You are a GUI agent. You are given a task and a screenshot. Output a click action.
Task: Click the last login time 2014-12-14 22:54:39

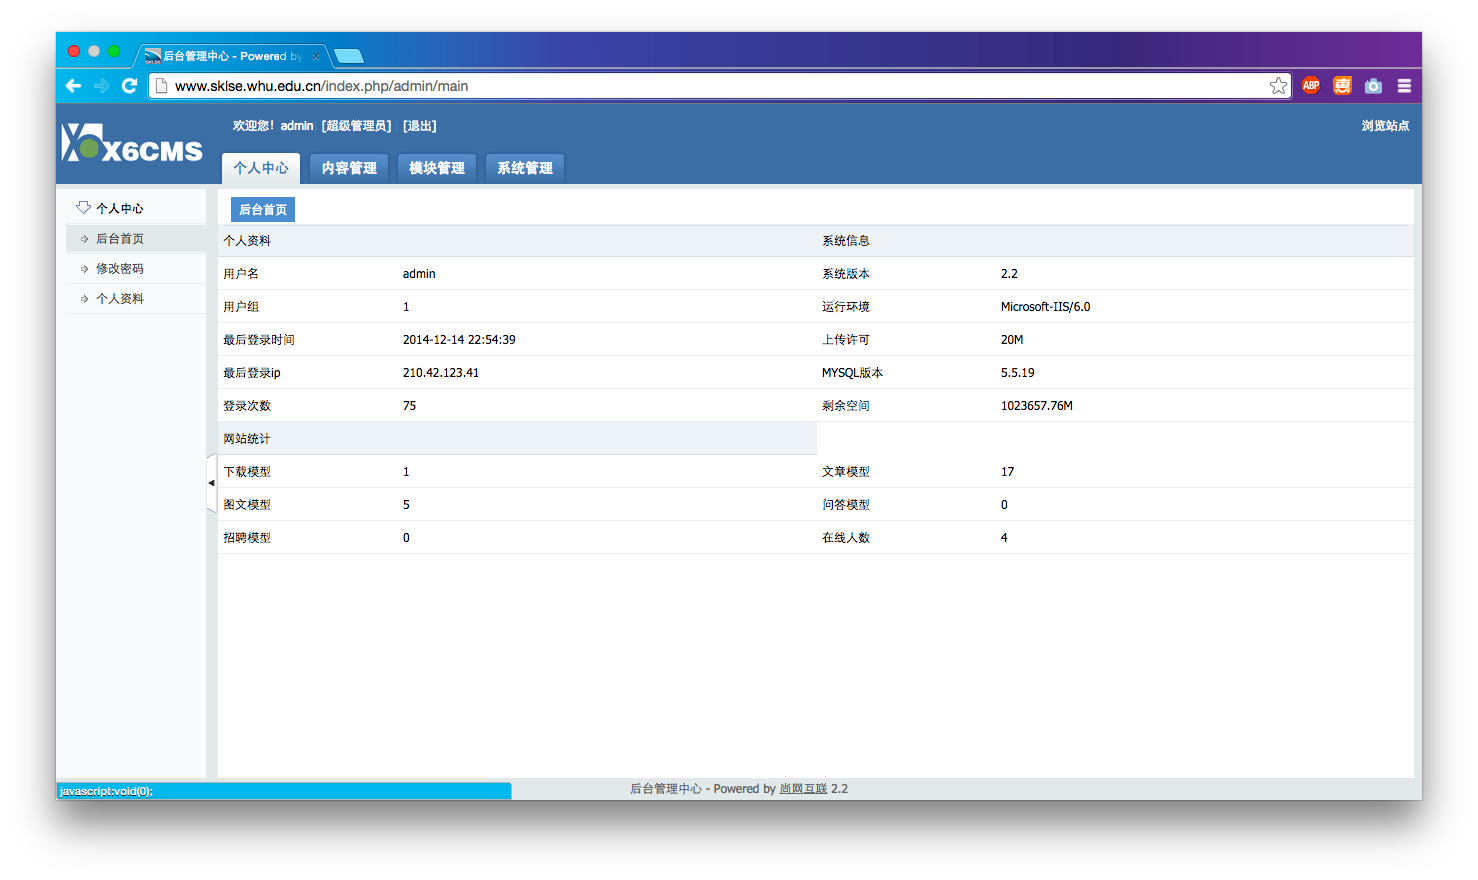(x=459, y=340)
